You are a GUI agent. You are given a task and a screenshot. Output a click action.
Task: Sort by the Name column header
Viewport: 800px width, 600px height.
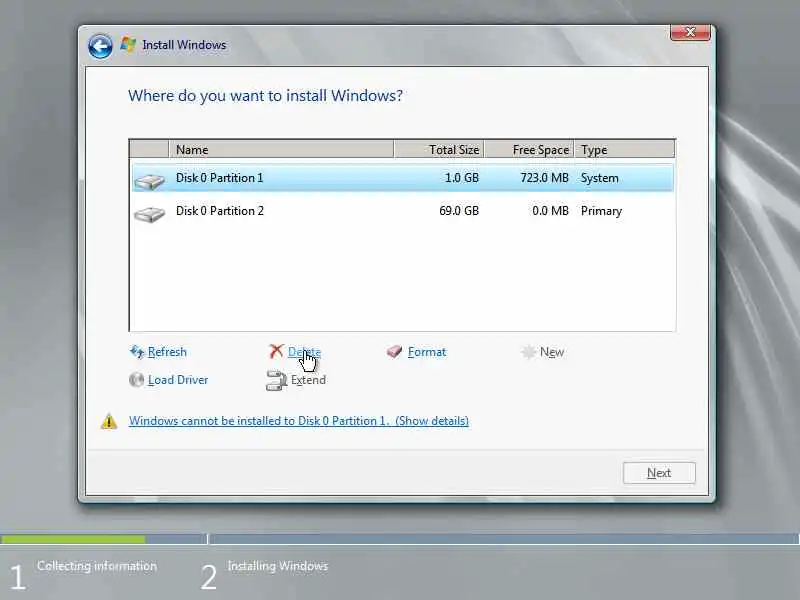coord(281,149)
